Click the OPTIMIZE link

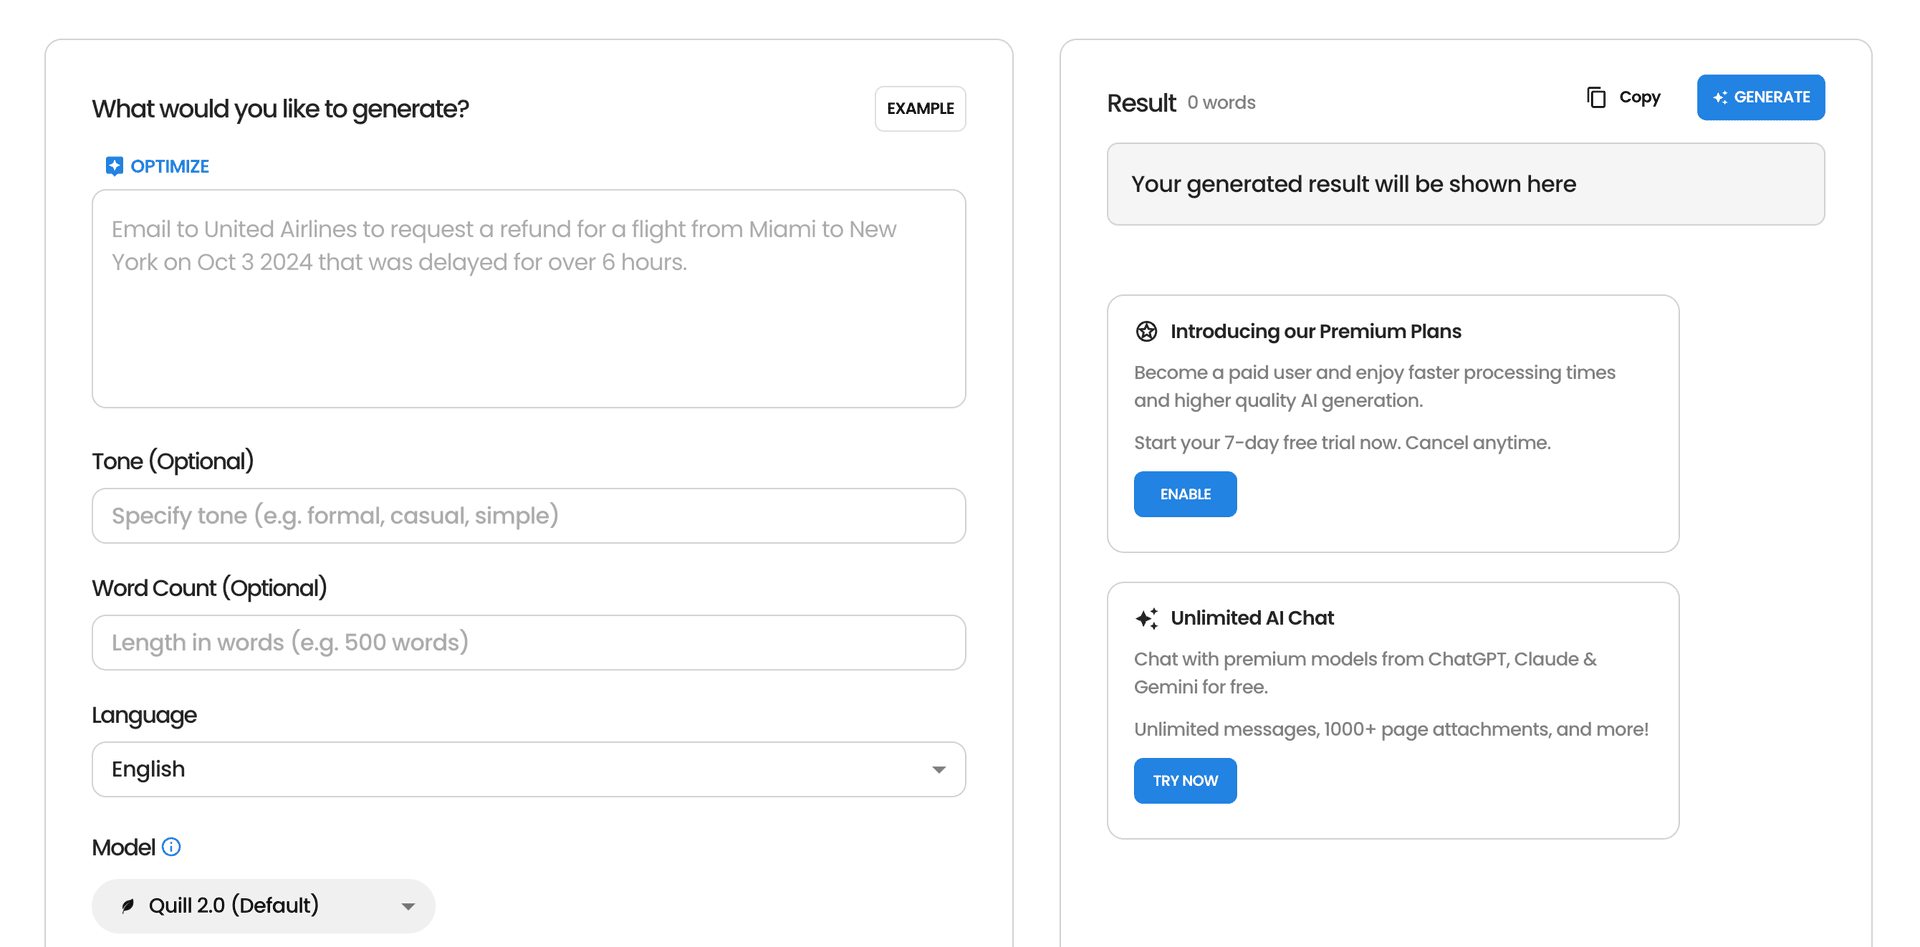[169, 165]
